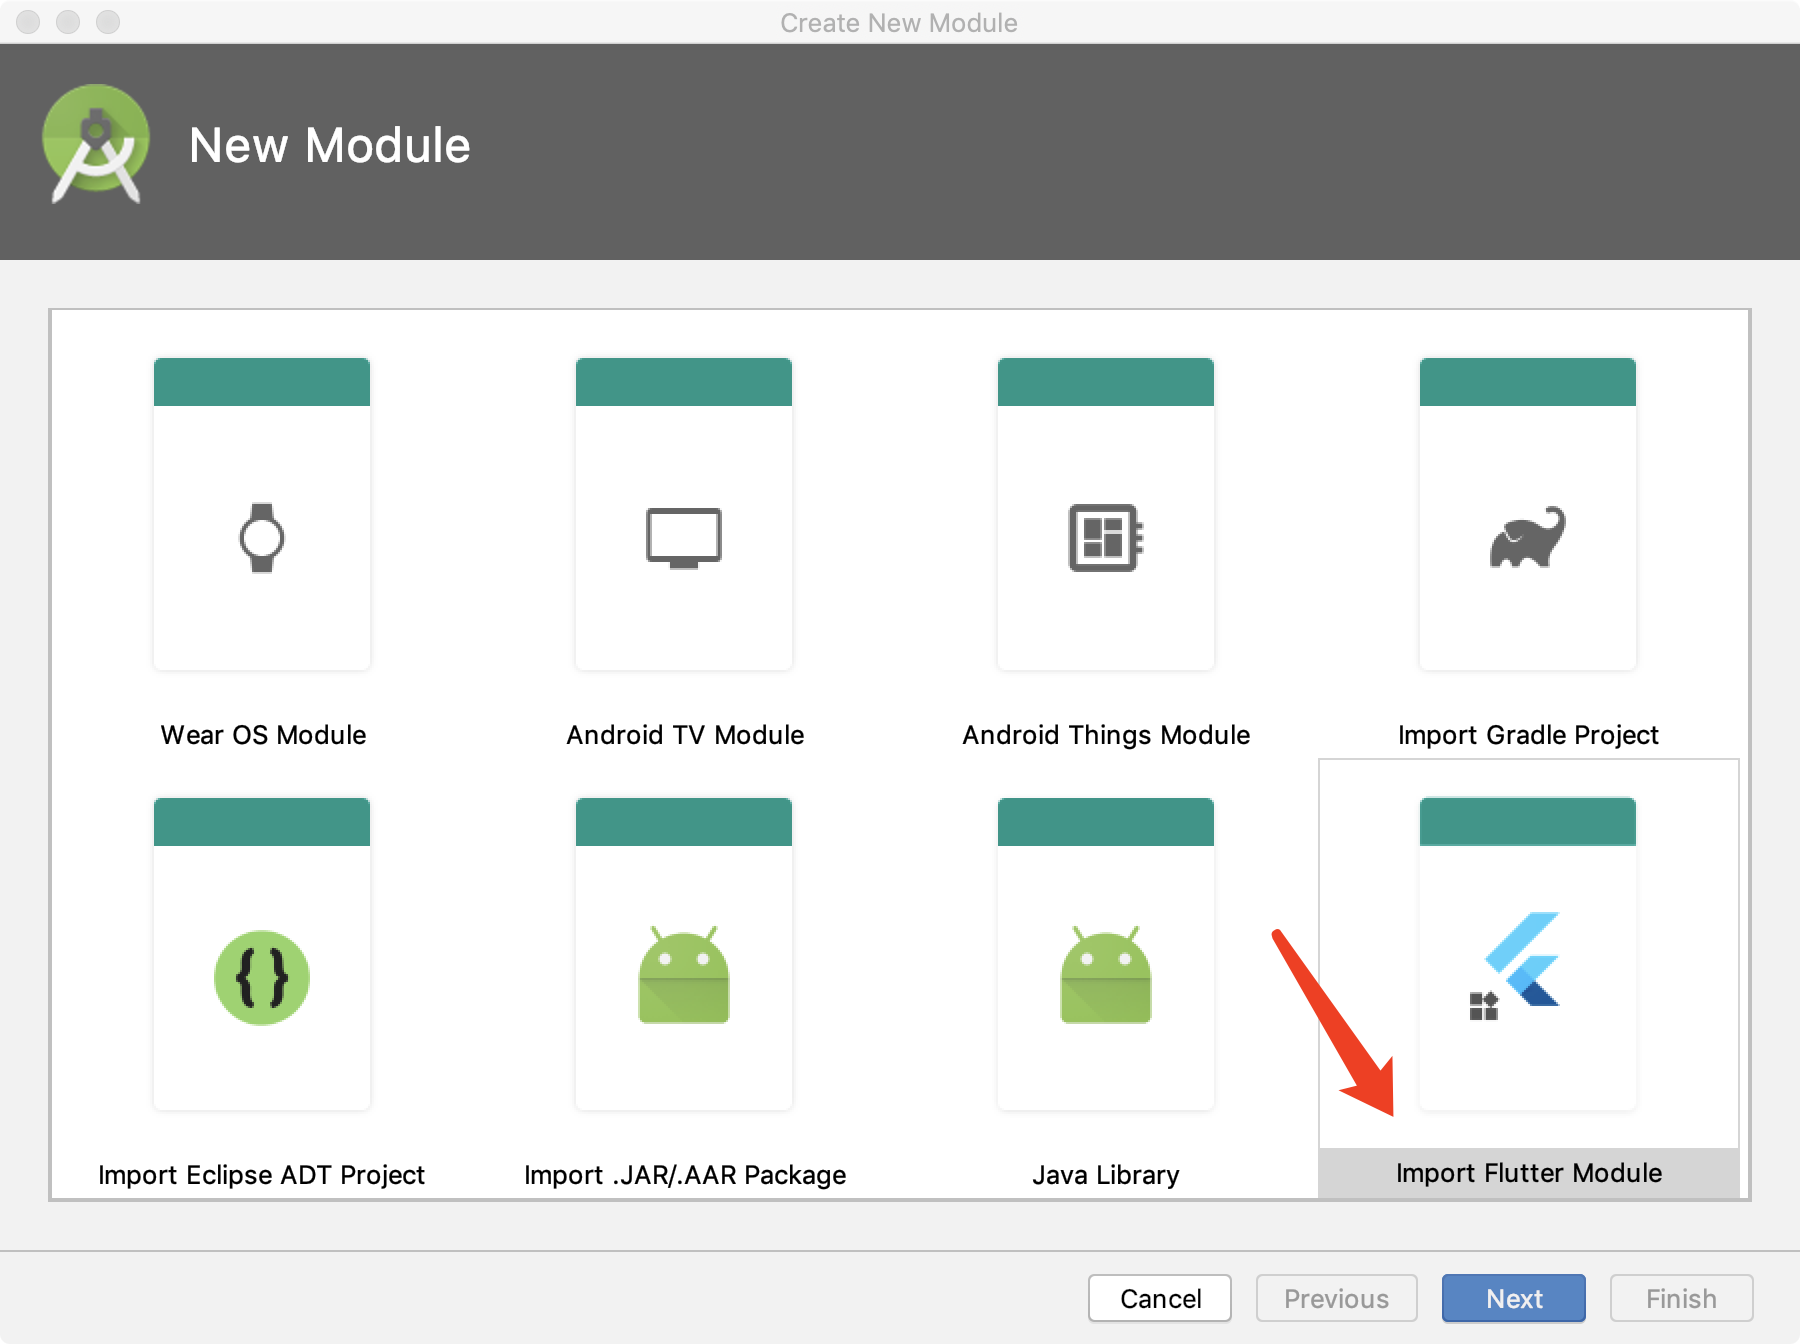The image size is (1800, 1344).
Task: Click the Android Studio logo in header
Action: 95,144
